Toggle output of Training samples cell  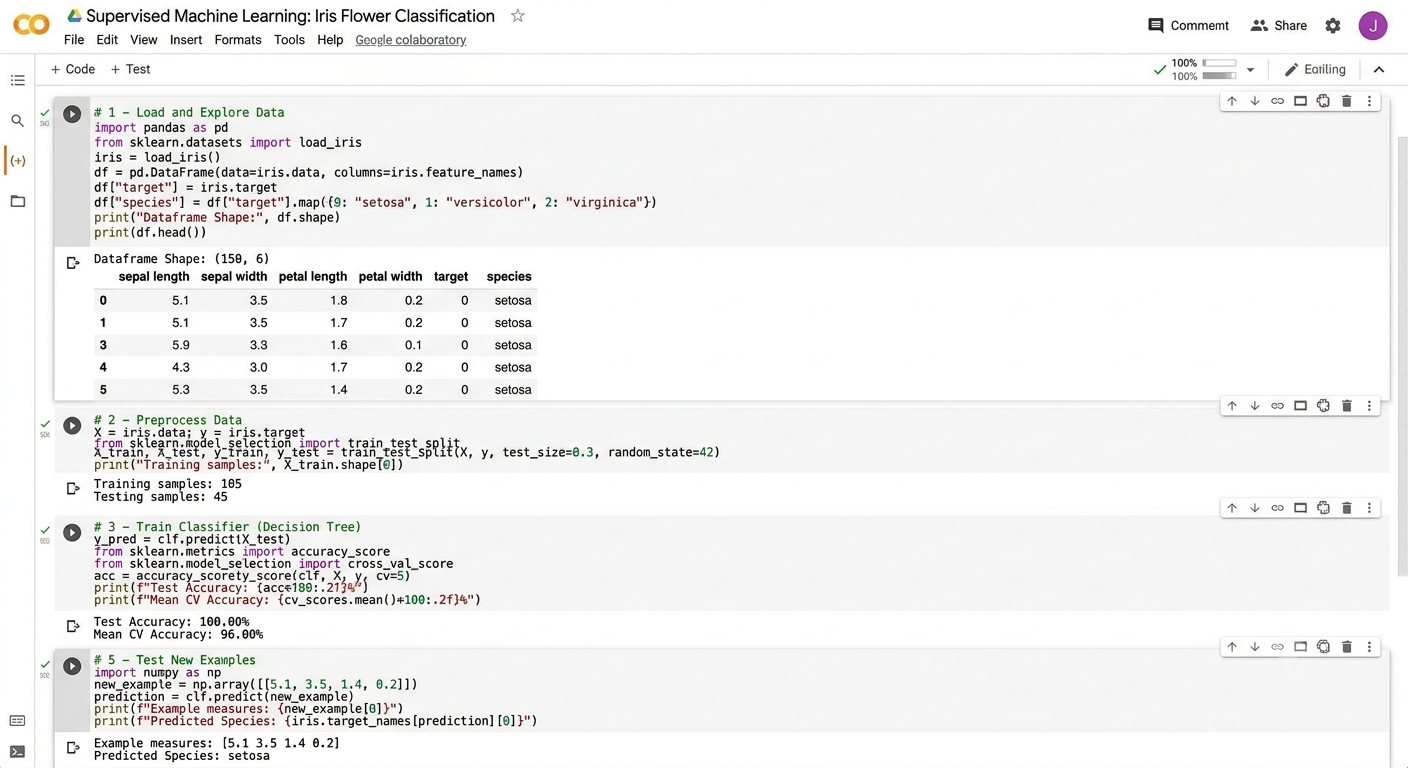(72, 489)
